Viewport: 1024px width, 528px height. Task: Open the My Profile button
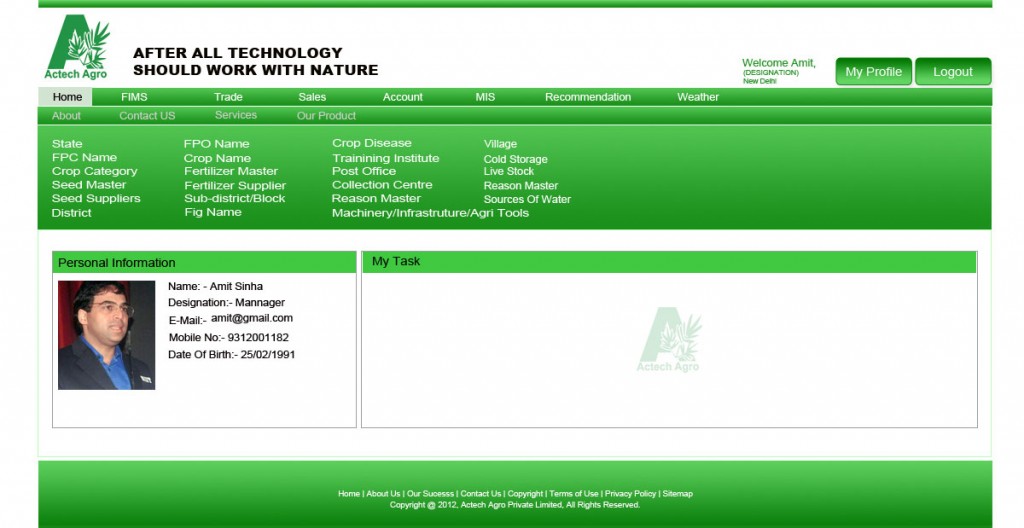(x=873, y=72)
